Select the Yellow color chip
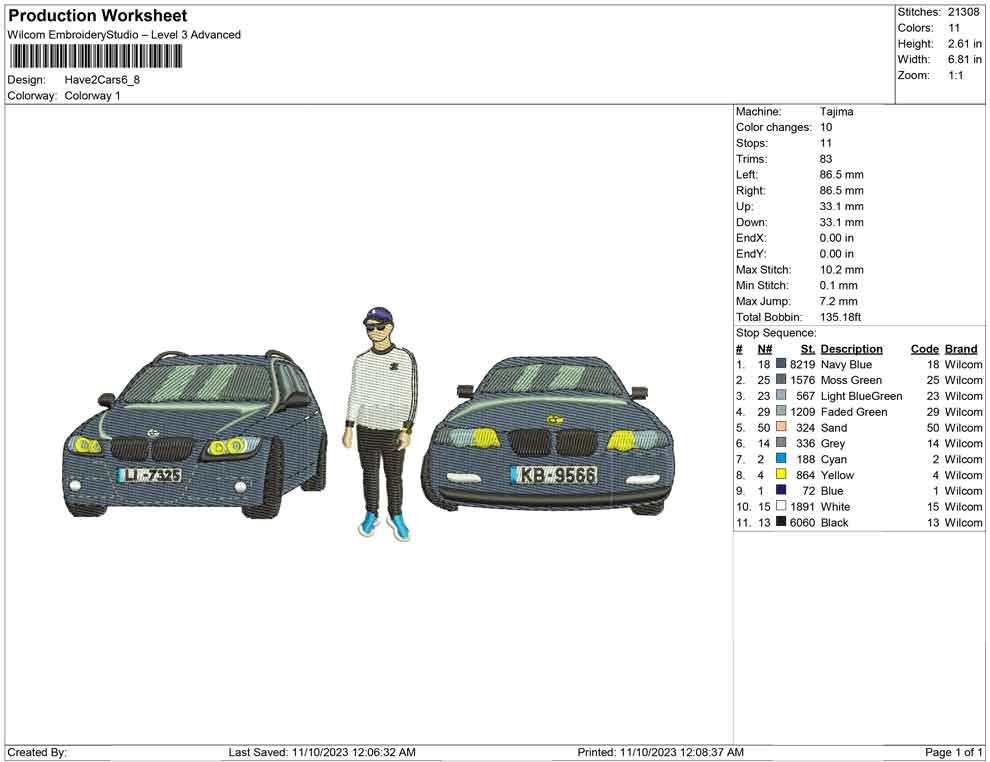 pyautogui.click(x=781, y=475)
